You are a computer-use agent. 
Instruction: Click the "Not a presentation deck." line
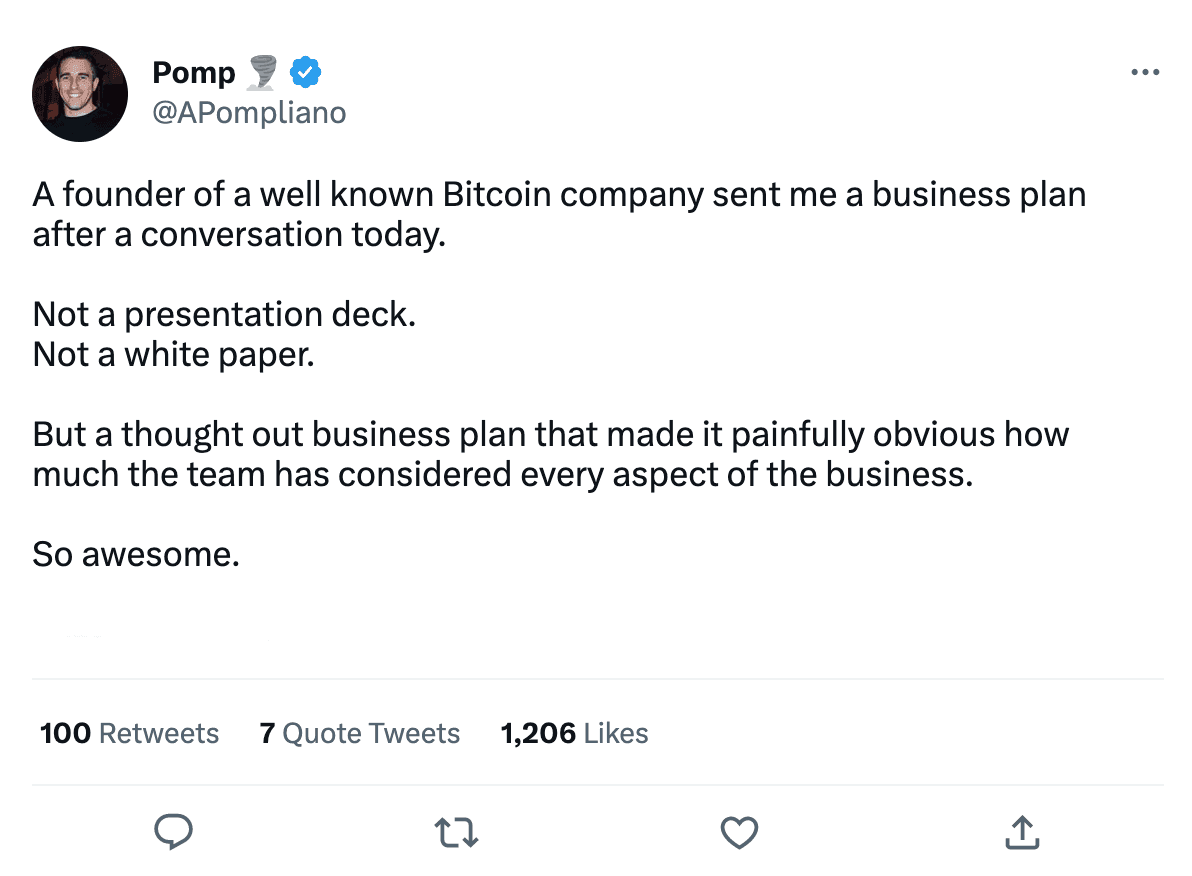224,314
